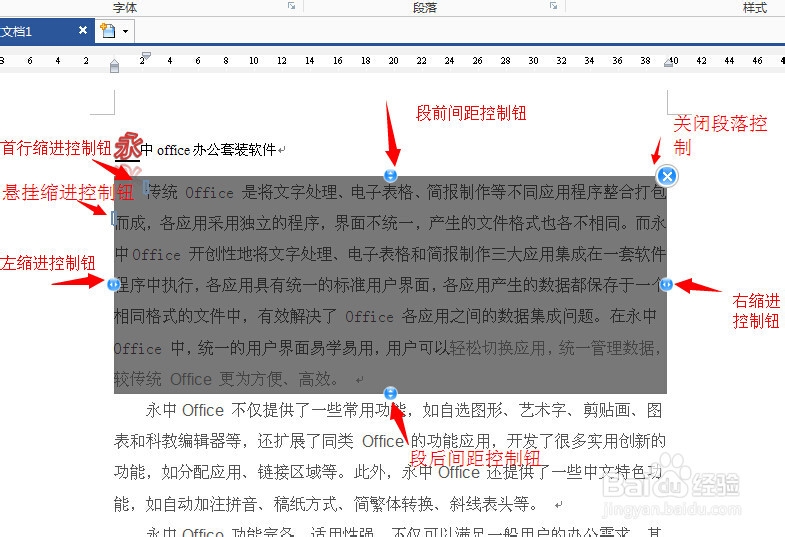Click the line 较传统 Office 更为方便、高效
785x537 pixels.
239,379
